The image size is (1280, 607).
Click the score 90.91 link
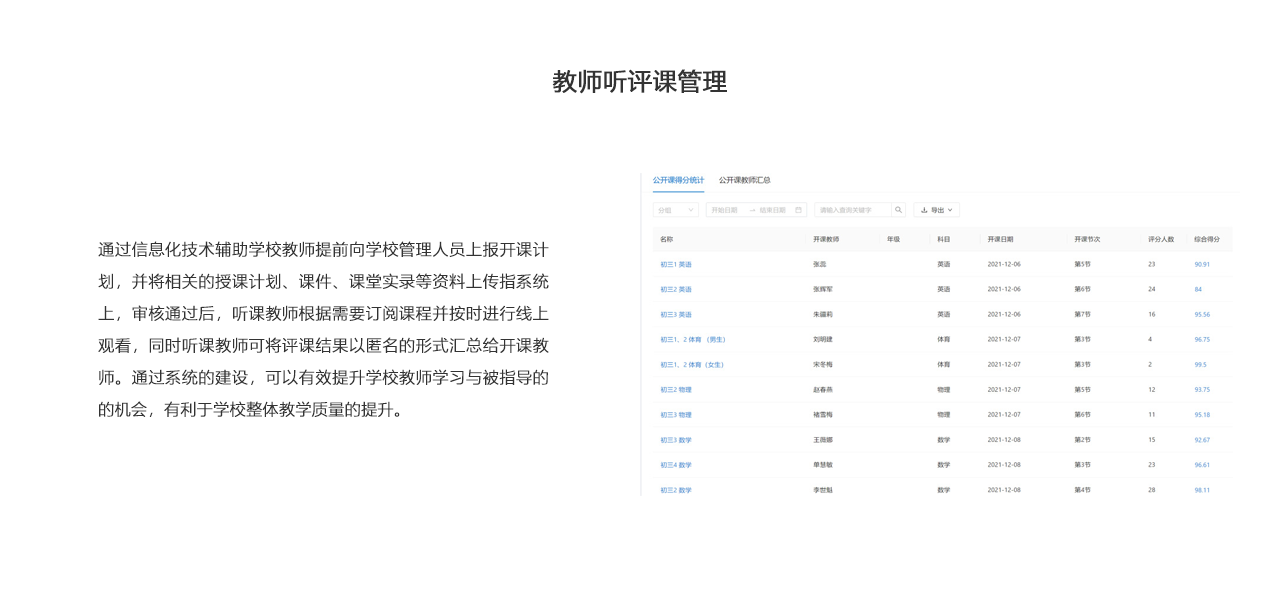[1202, 265]
